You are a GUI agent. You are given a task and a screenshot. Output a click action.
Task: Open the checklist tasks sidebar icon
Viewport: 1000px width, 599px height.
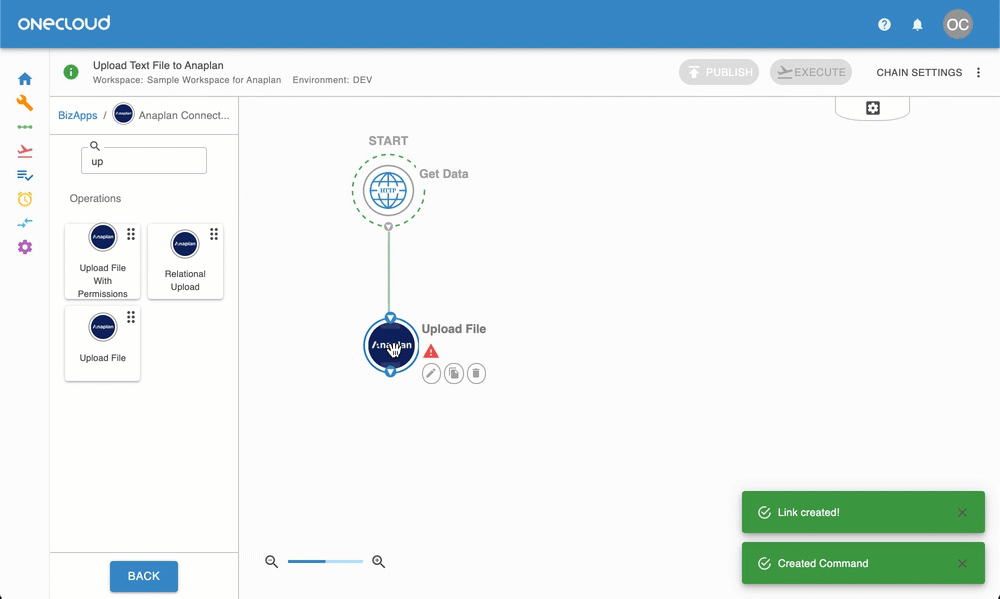25,175
